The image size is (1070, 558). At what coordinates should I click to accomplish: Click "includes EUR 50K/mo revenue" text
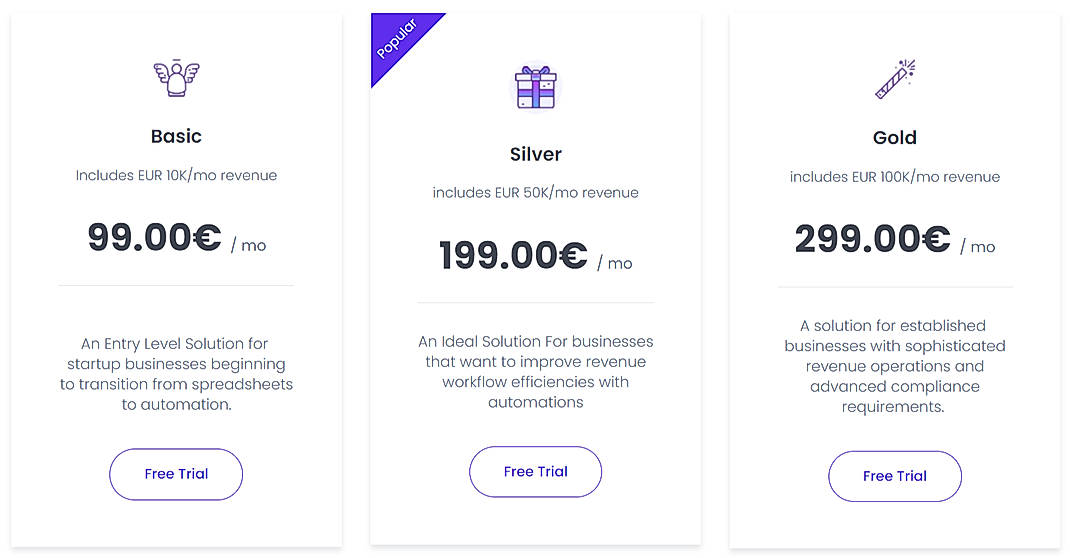coord(535,193)
